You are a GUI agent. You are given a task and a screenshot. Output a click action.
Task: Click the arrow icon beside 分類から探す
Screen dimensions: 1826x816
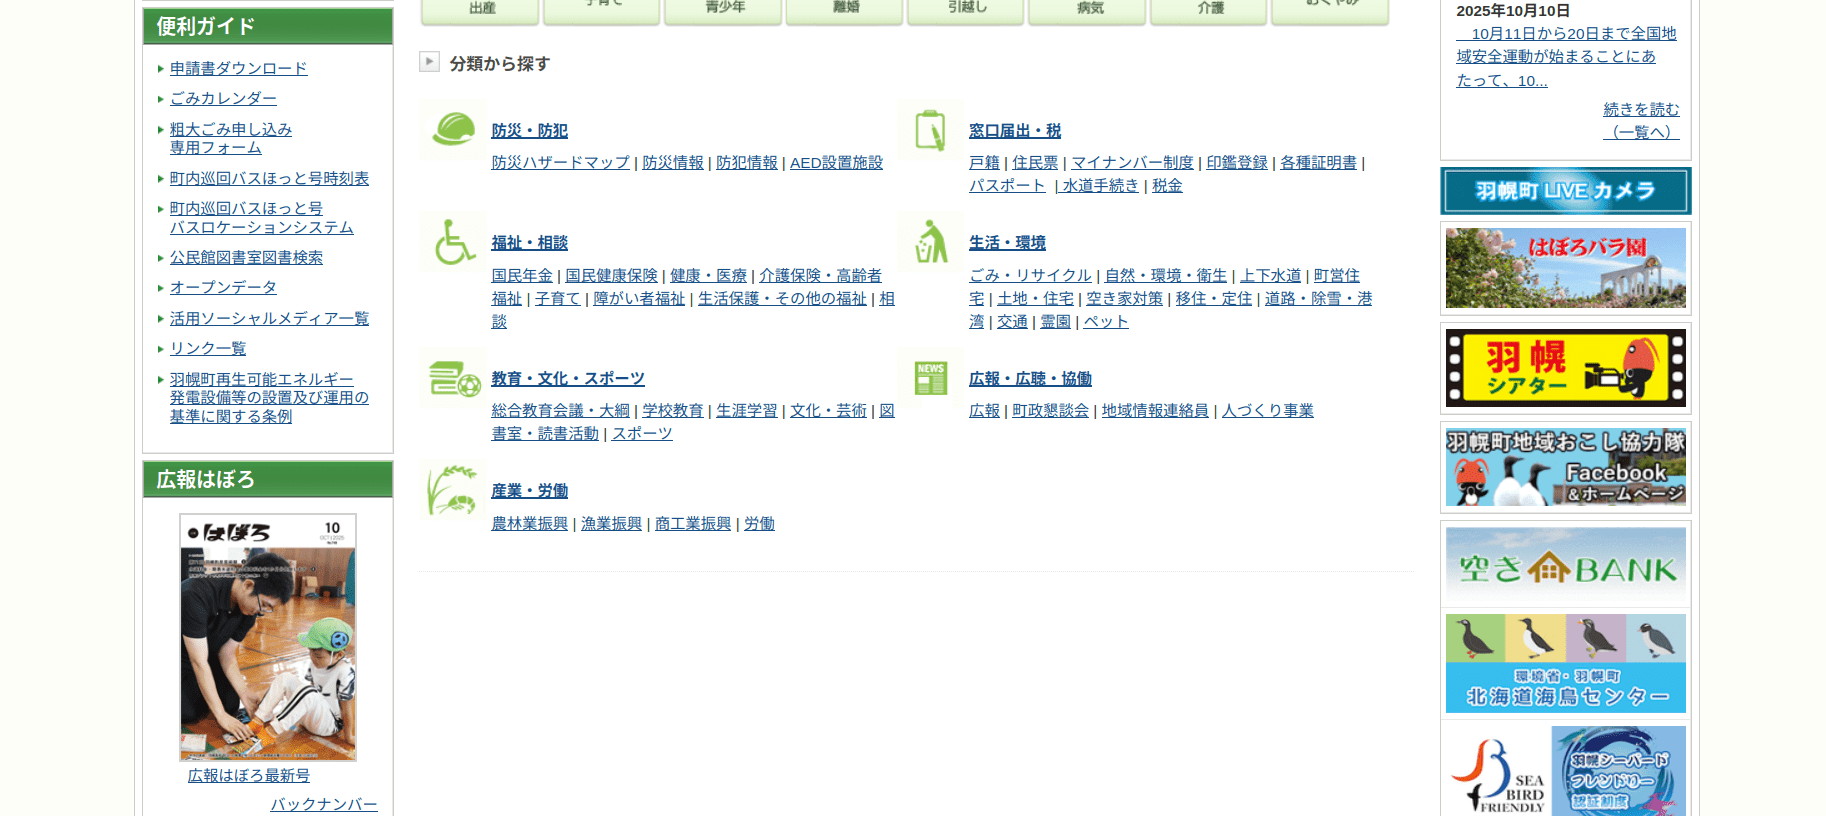click(429, 62)
